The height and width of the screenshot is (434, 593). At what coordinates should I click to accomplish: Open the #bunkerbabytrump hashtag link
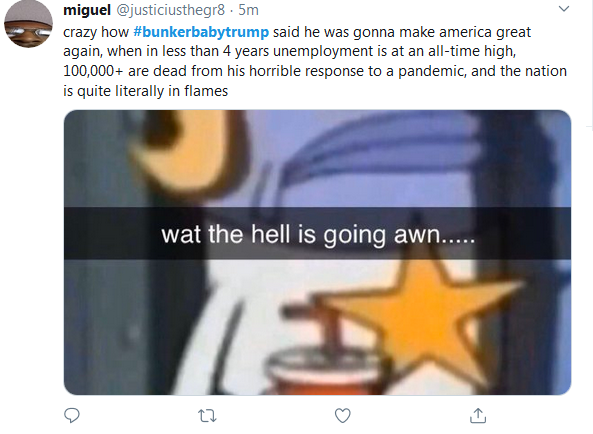pyautogui.click(x=201, y=32)
